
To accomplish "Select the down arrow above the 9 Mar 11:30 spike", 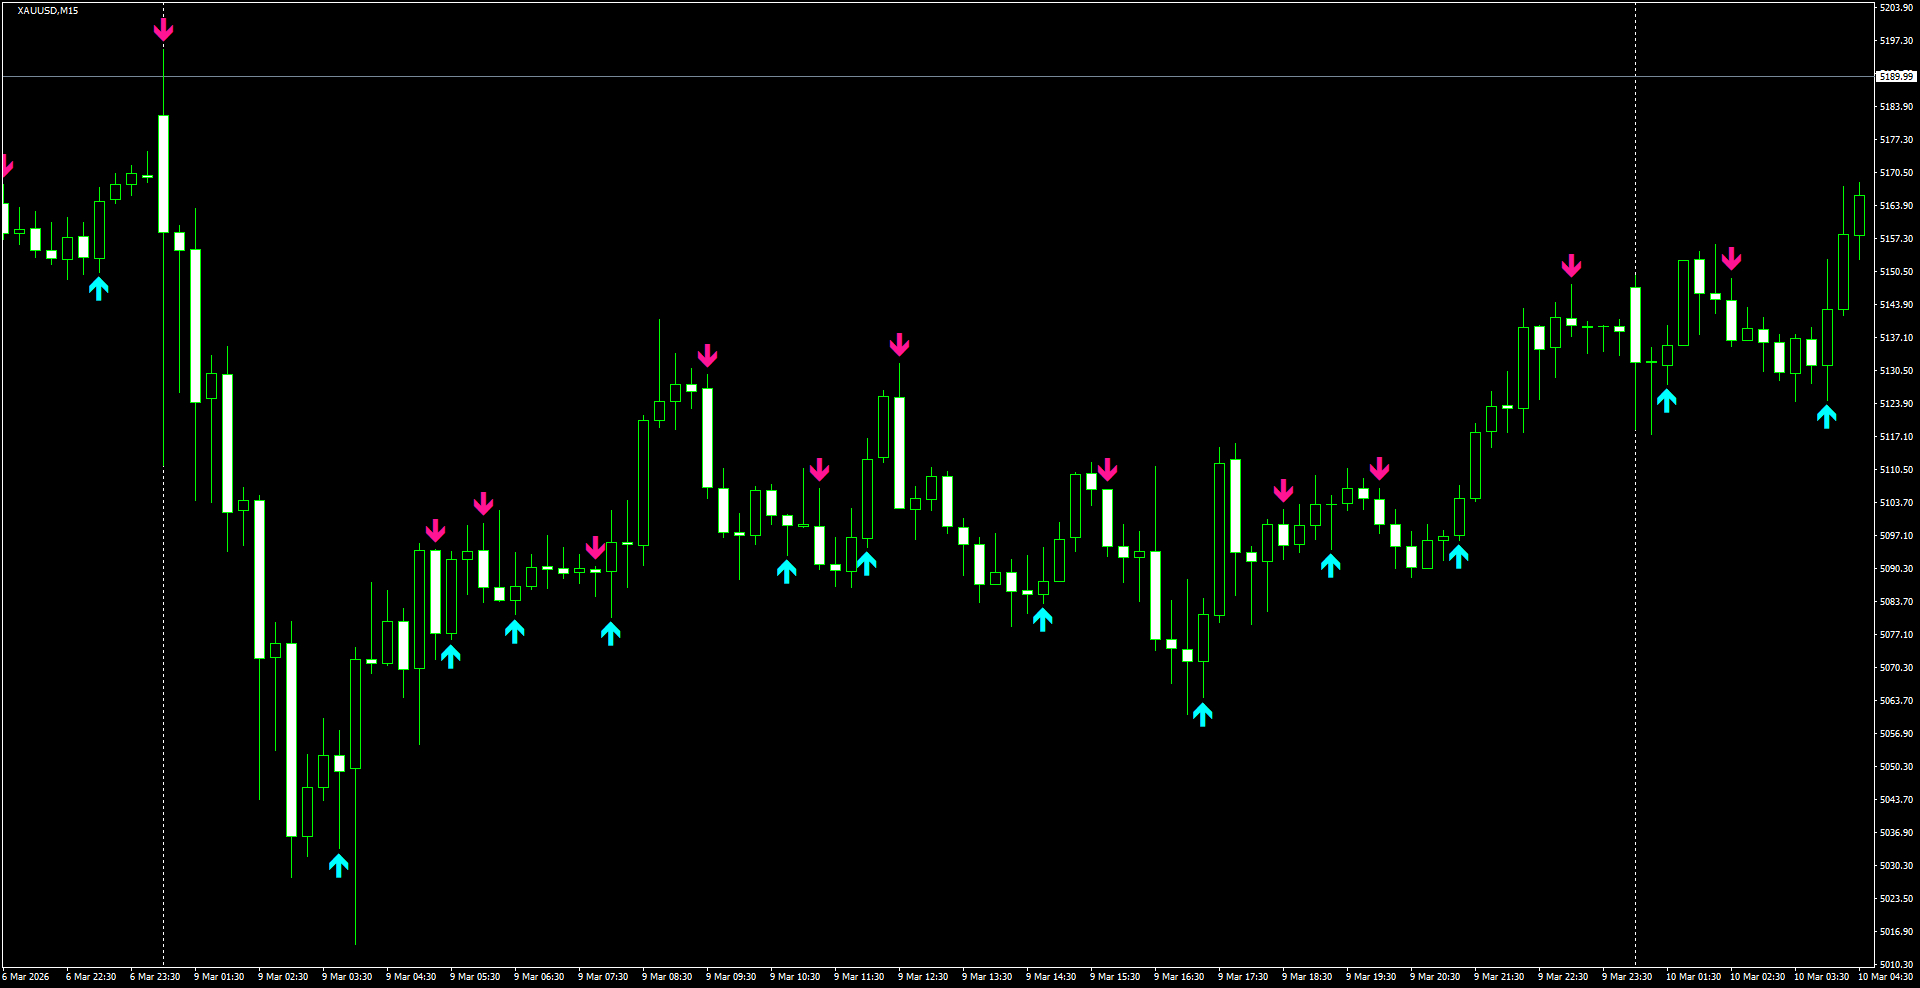I will [x=899, y=345].
